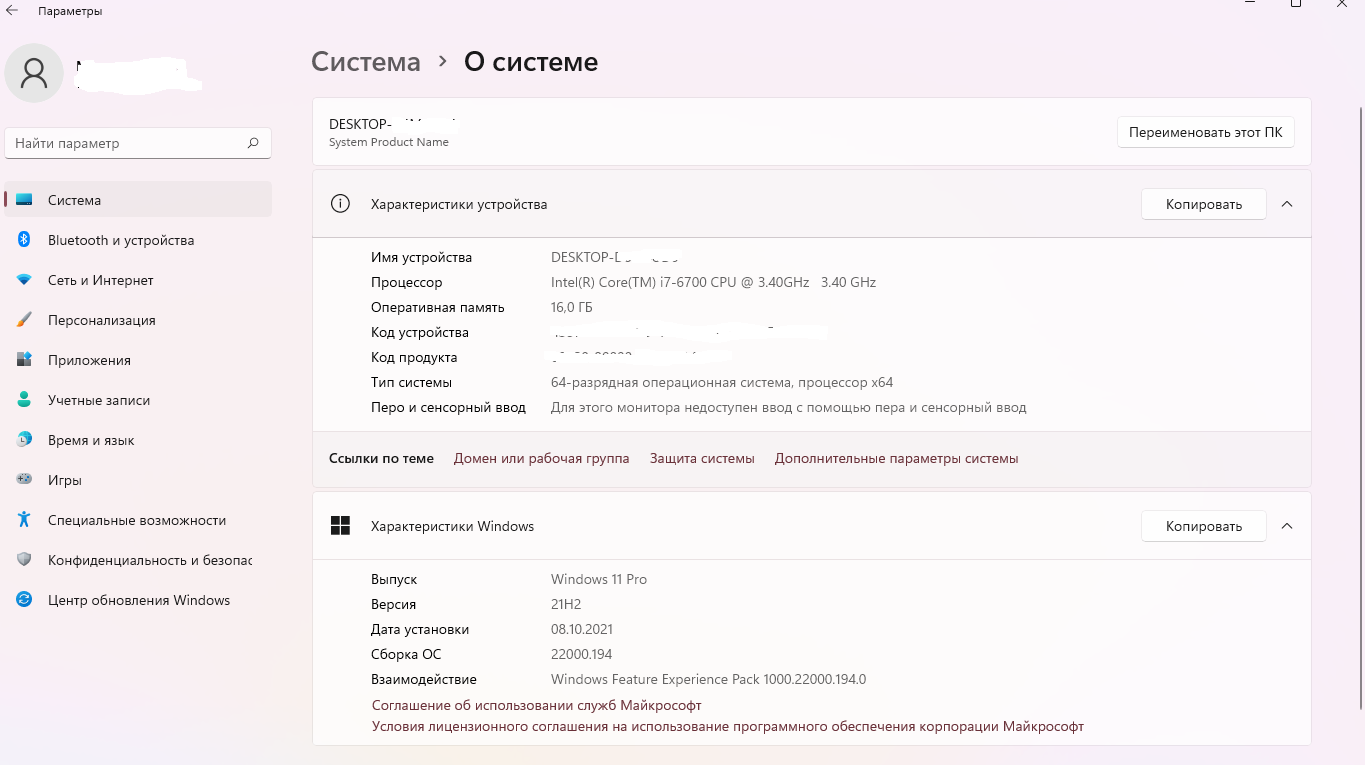Click the Windows logo beside Характеристики Windows

pos(340,526)
